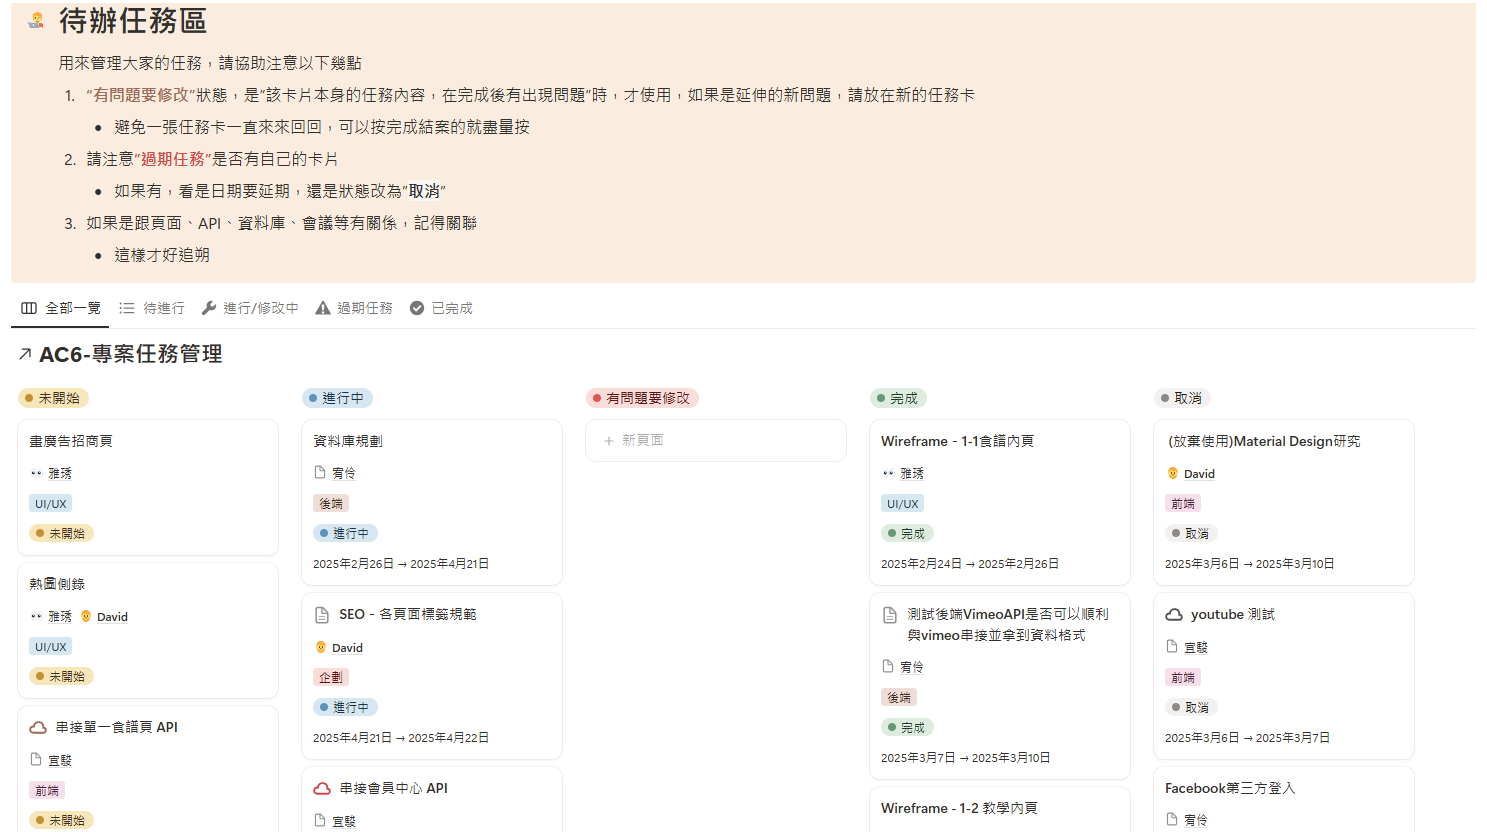
Task: Click the page emoji icon beside 待辦任務區
Action: (36, 20)
